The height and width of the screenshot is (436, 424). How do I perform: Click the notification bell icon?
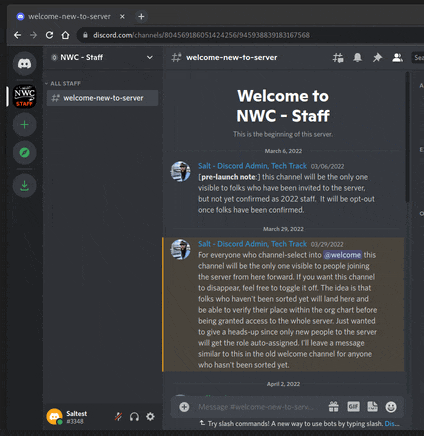pyautogui.click(x=358, y=58)
